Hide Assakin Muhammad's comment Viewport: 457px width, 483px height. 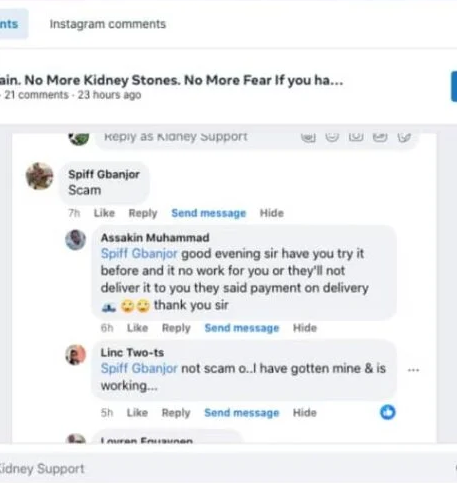pyautogui.click(x=305, y=328)
